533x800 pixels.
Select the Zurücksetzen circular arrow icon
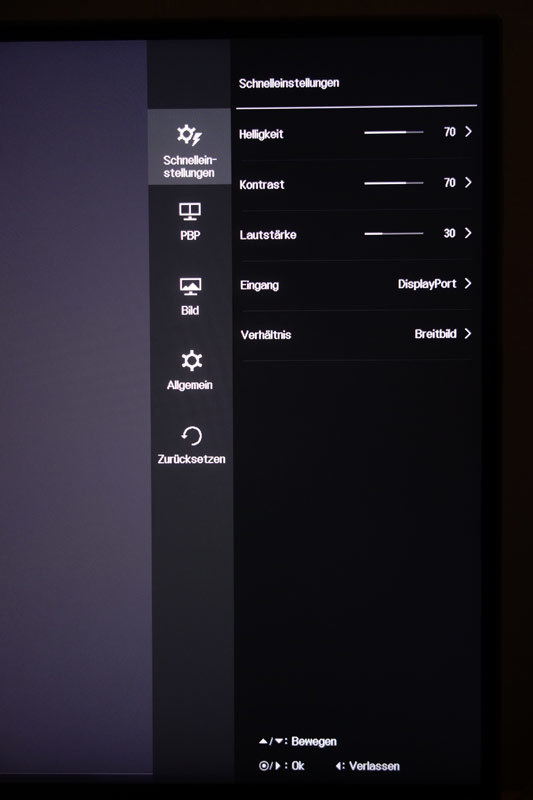coord(192,436)
